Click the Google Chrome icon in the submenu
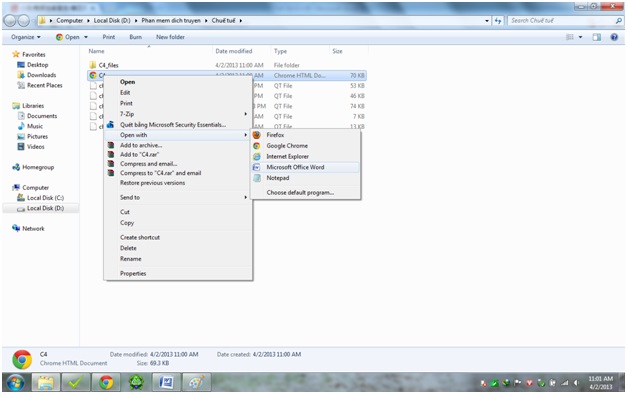 pyautogui.click(x=257, y=146)
